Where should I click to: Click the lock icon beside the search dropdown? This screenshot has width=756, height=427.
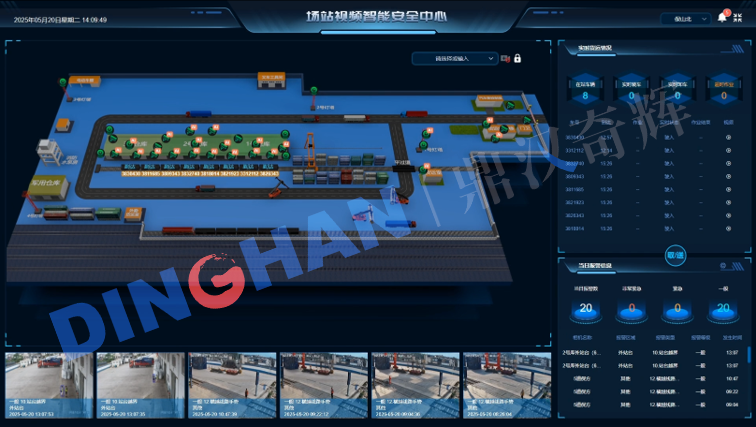[517, 59]
